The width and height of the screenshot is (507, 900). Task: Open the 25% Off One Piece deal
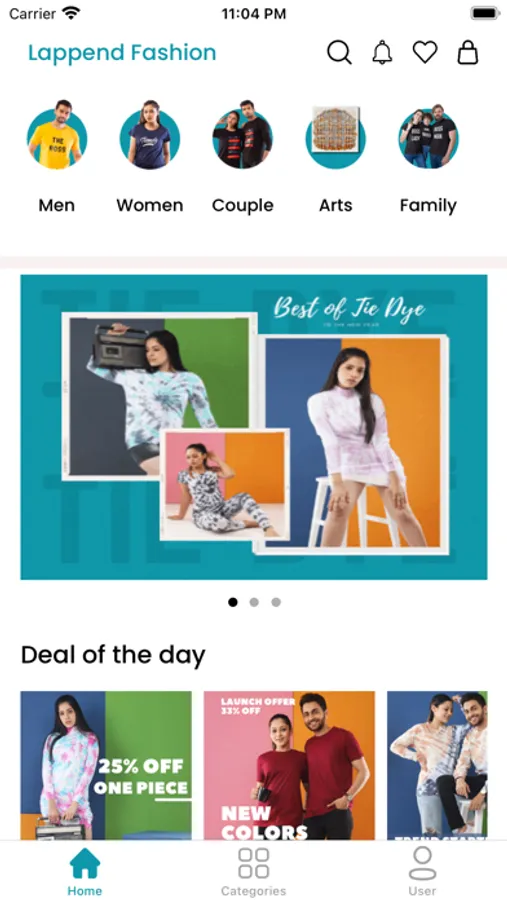point(106,766)
